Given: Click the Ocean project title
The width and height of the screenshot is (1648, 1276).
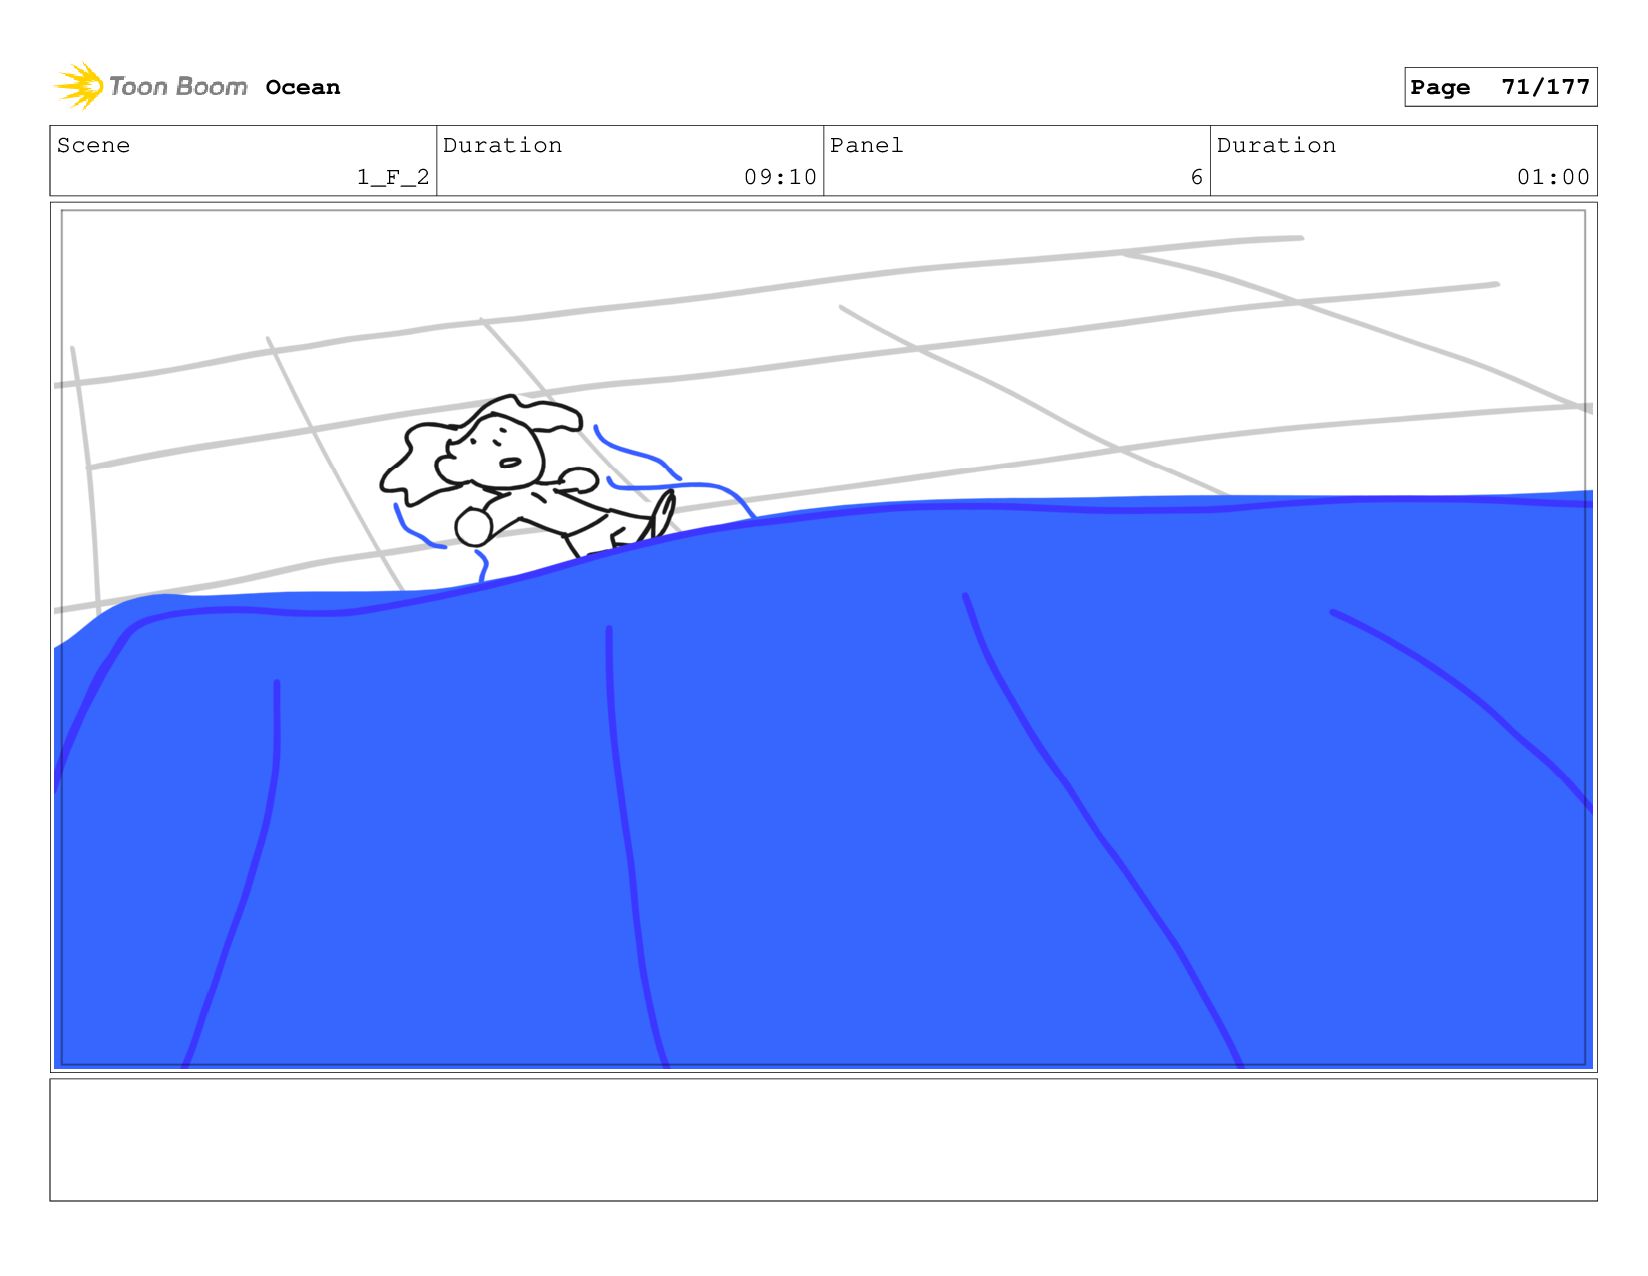Looking at the screenshot, I should pyautogui.click(x=303, y=87).
